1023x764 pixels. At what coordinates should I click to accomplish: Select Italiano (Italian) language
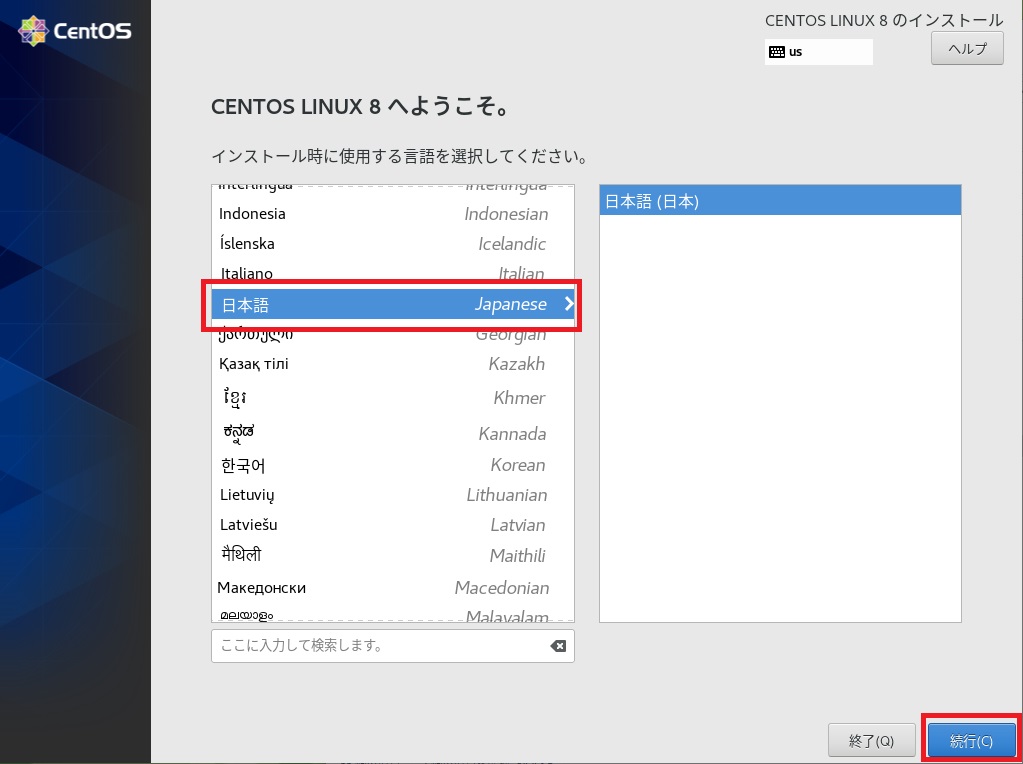[x=393, y=273]
